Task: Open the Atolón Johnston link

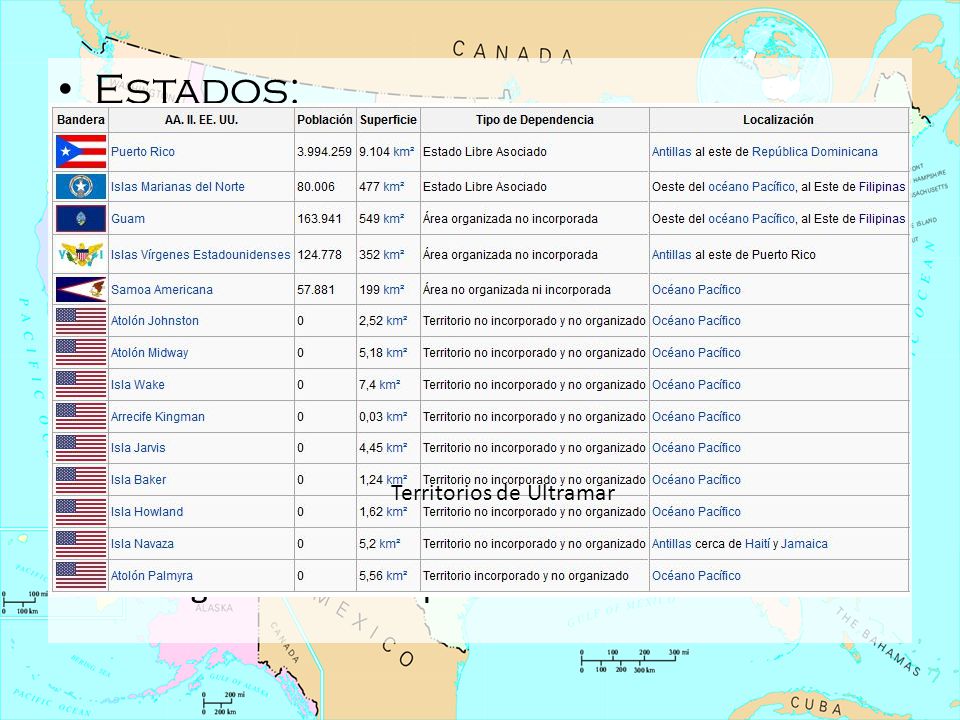Action: click(155, 321)
